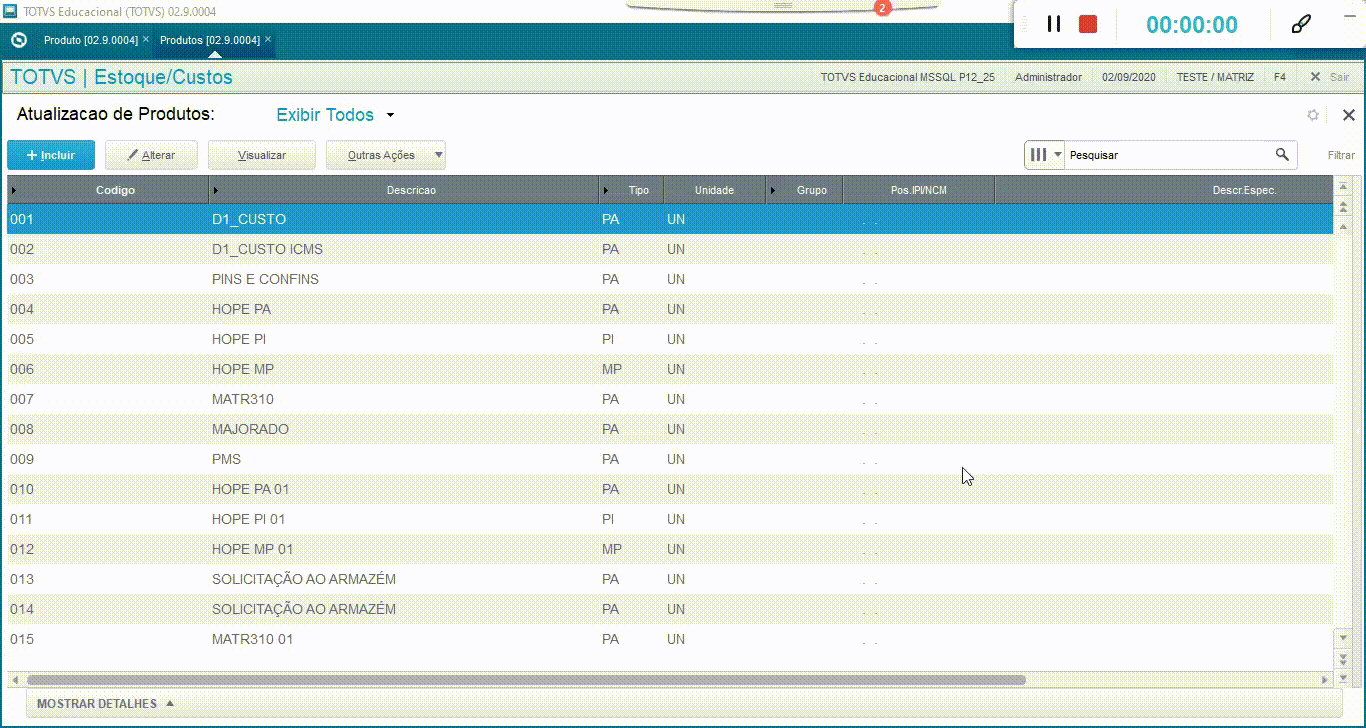Click the Filtrar link
Image resolution: width=1366 pixels, height=728 pixels.
tap(1341, 155)
